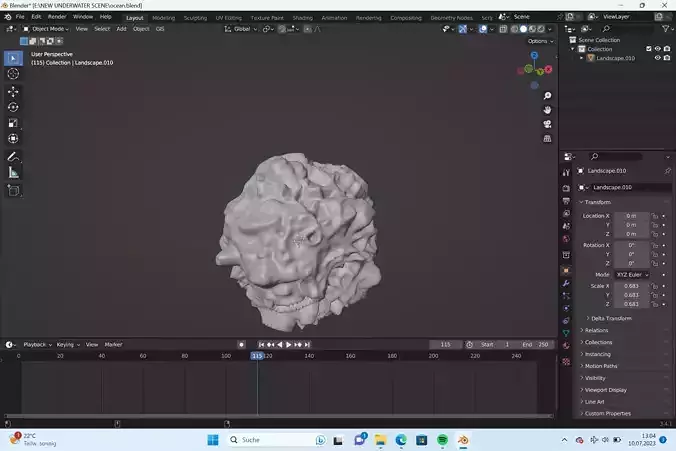Viewport: 676px width, 451px height.
Task: Open the Global transform orientation dropdown
Action: (x=241, y=29)
